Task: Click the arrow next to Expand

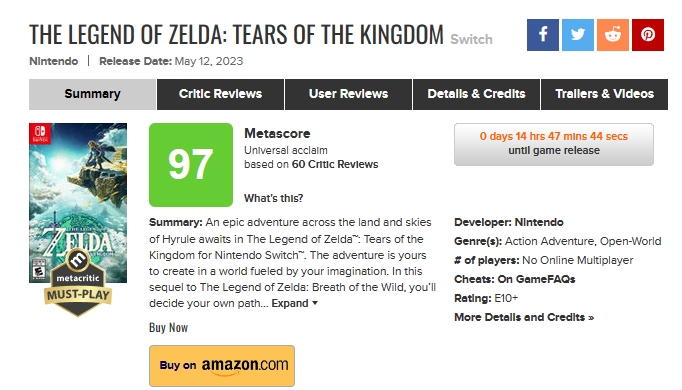Action: [315, 303]
